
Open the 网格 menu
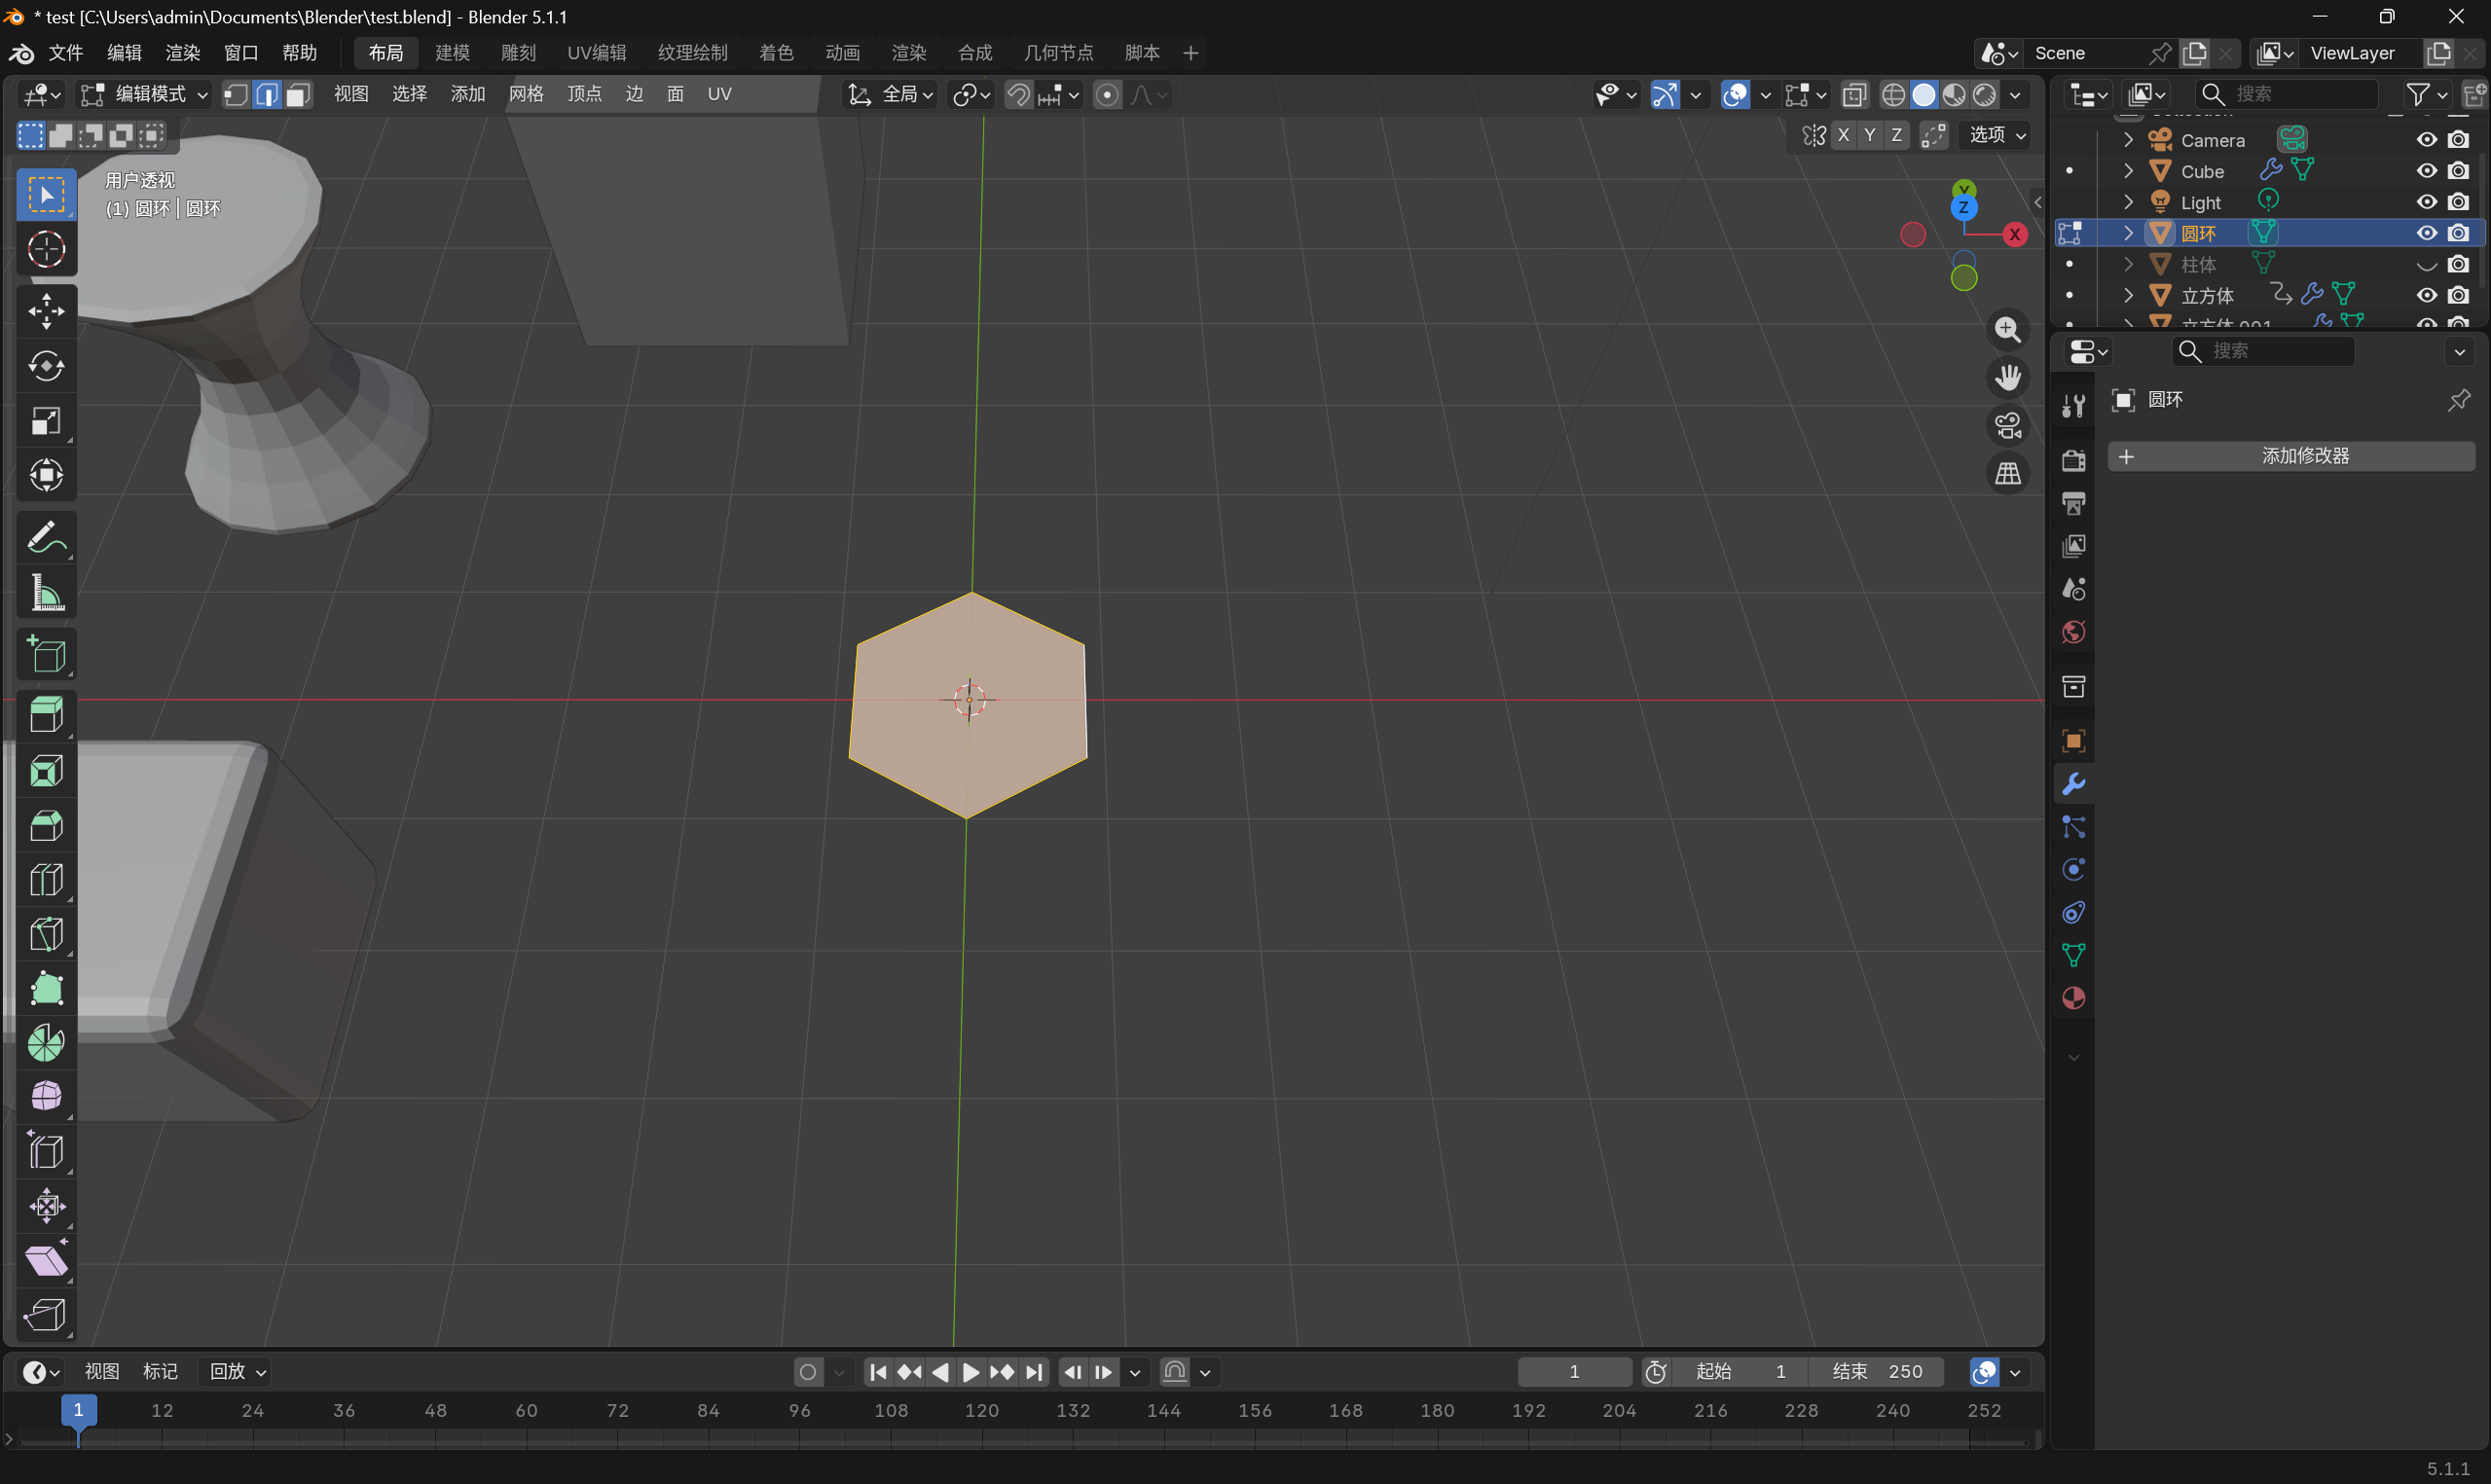point(526,94)
